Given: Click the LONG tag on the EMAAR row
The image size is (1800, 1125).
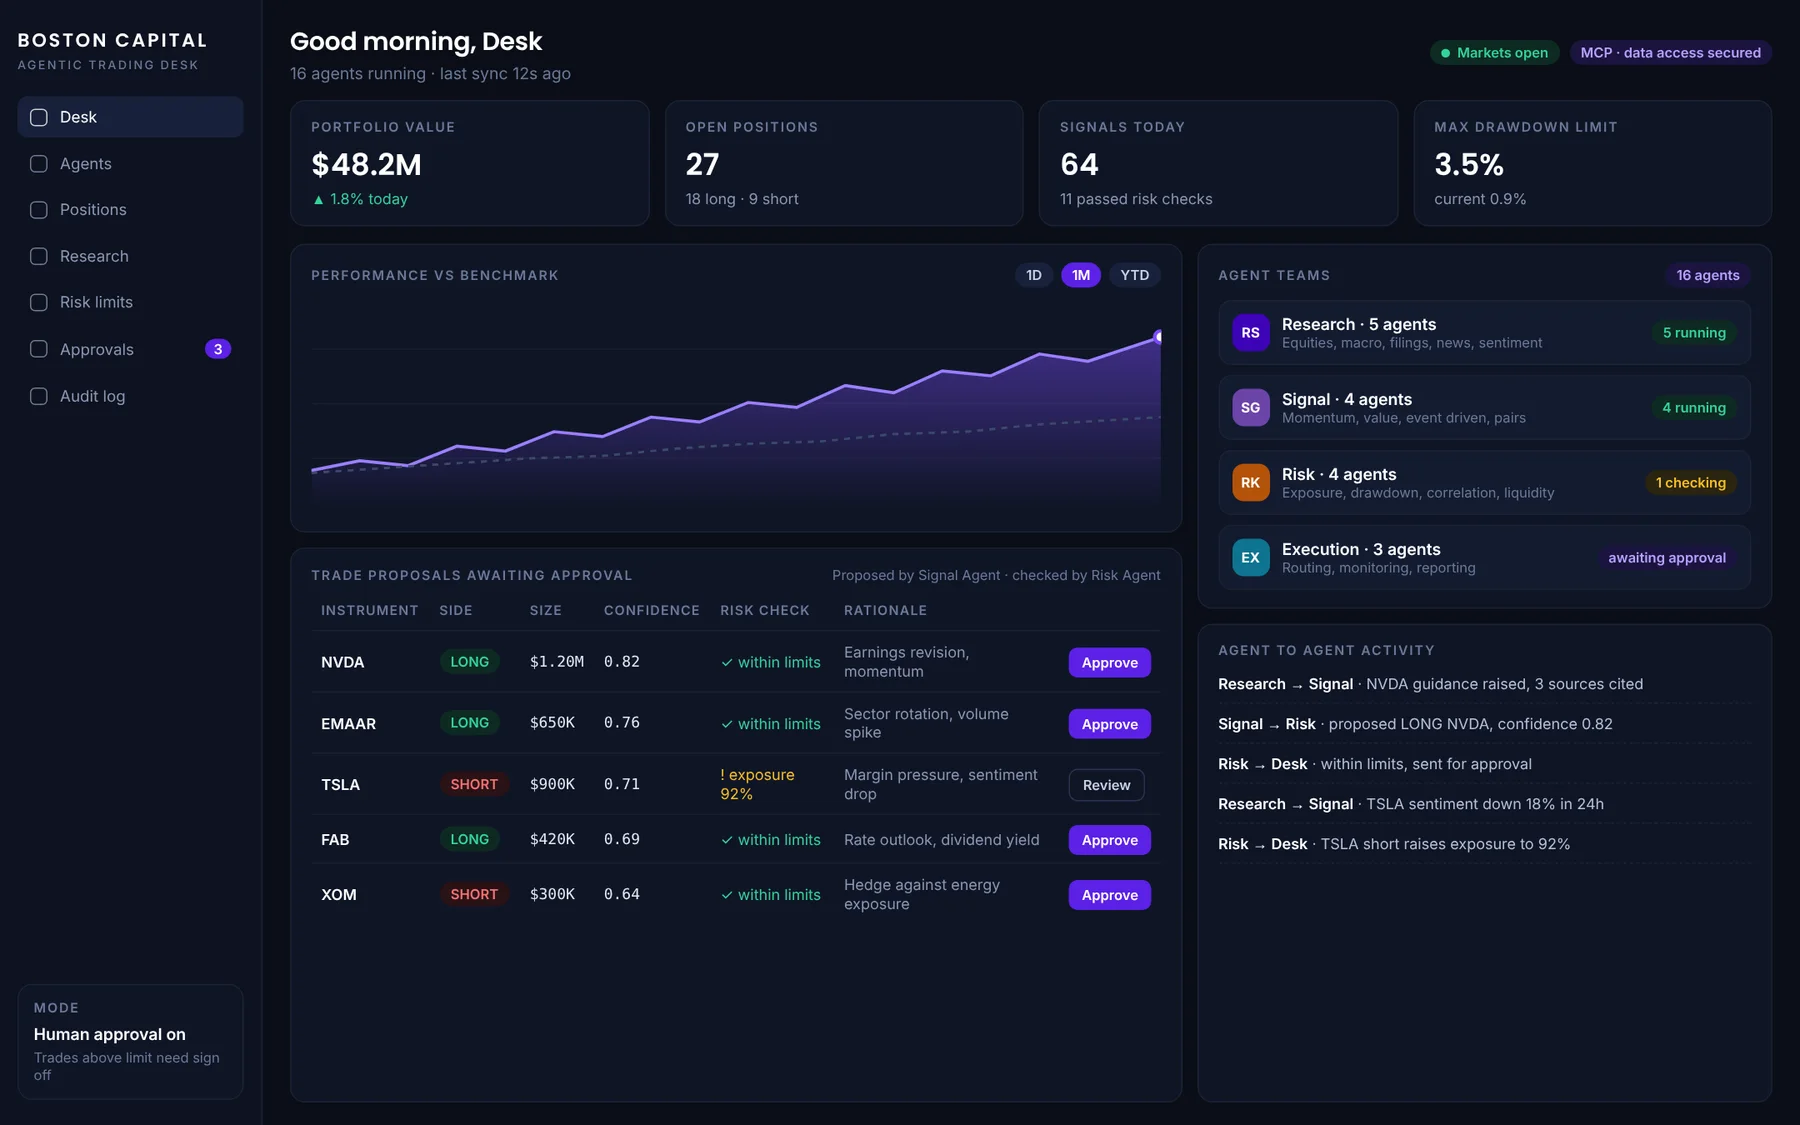Looking at the screenshot, I should (469, 722).
